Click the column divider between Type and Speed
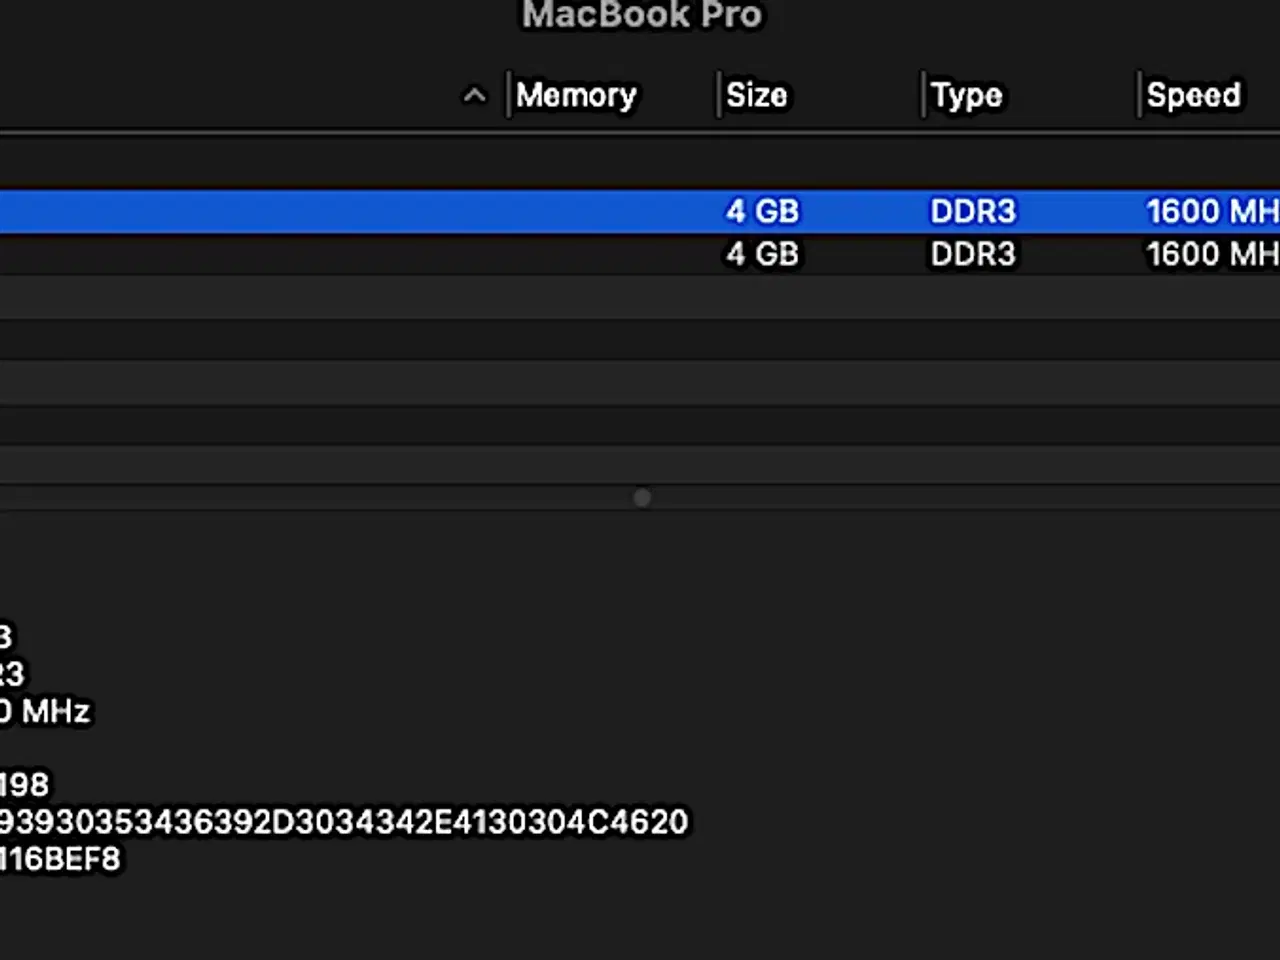Screen dimensions: 1280x960 tap(1138, 96)
